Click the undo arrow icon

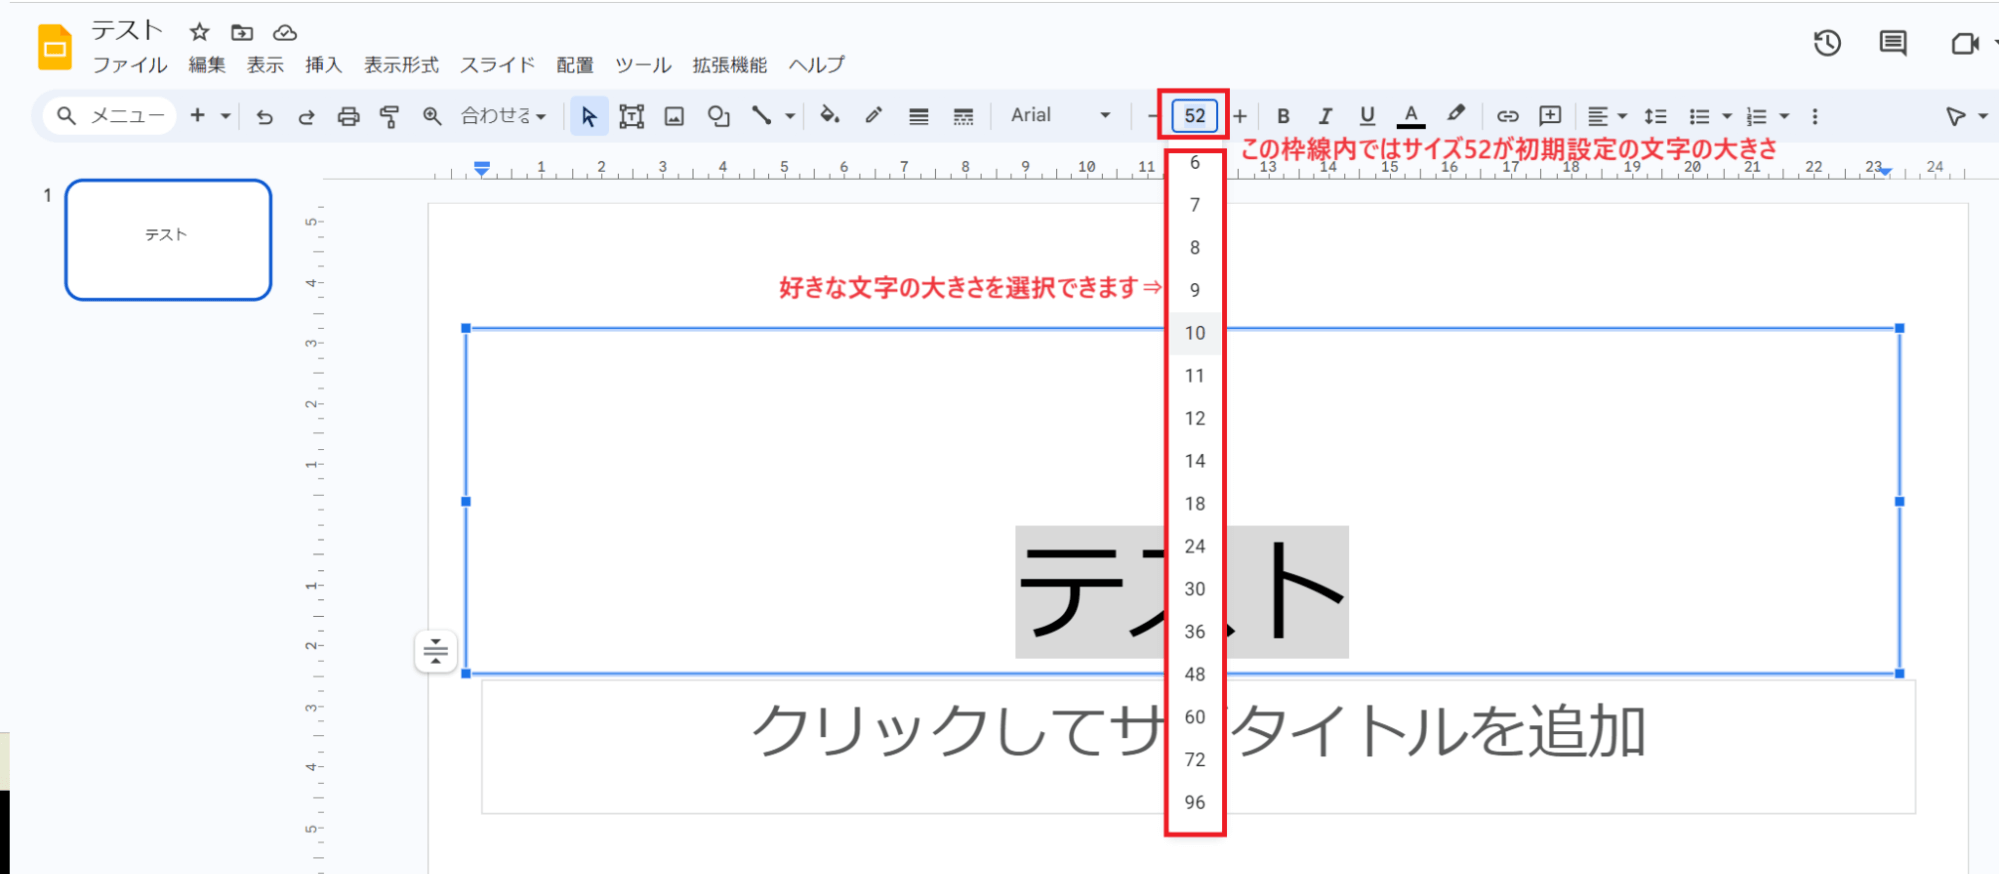point(264,117)
